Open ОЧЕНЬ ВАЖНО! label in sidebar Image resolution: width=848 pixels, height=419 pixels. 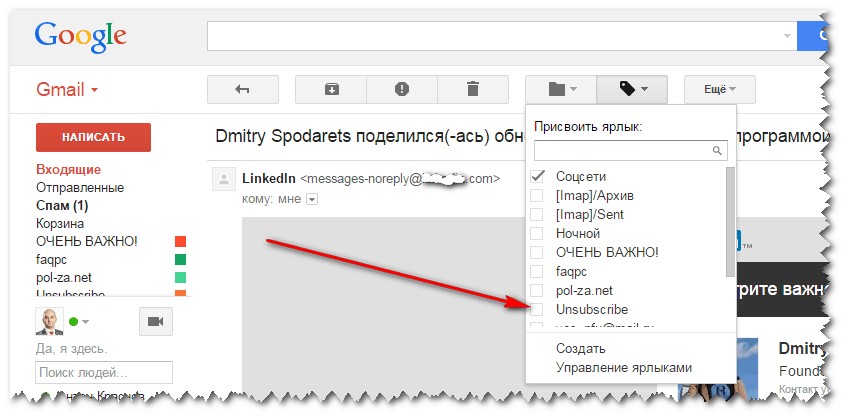(87, 241)
